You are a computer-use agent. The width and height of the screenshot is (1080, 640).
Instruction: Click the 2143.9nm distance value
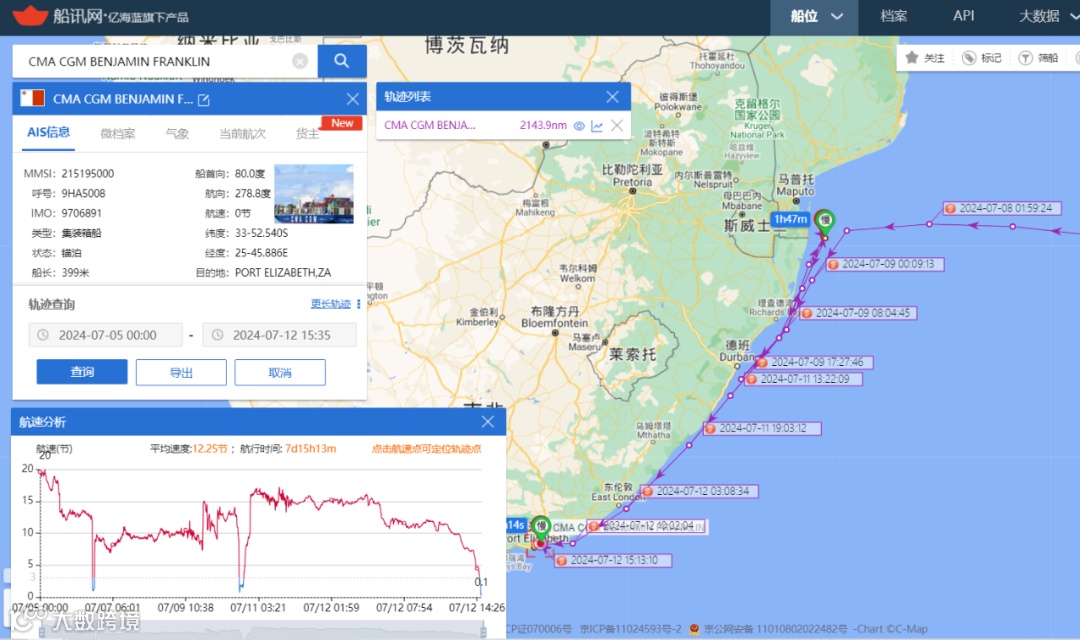click(543, 125)
